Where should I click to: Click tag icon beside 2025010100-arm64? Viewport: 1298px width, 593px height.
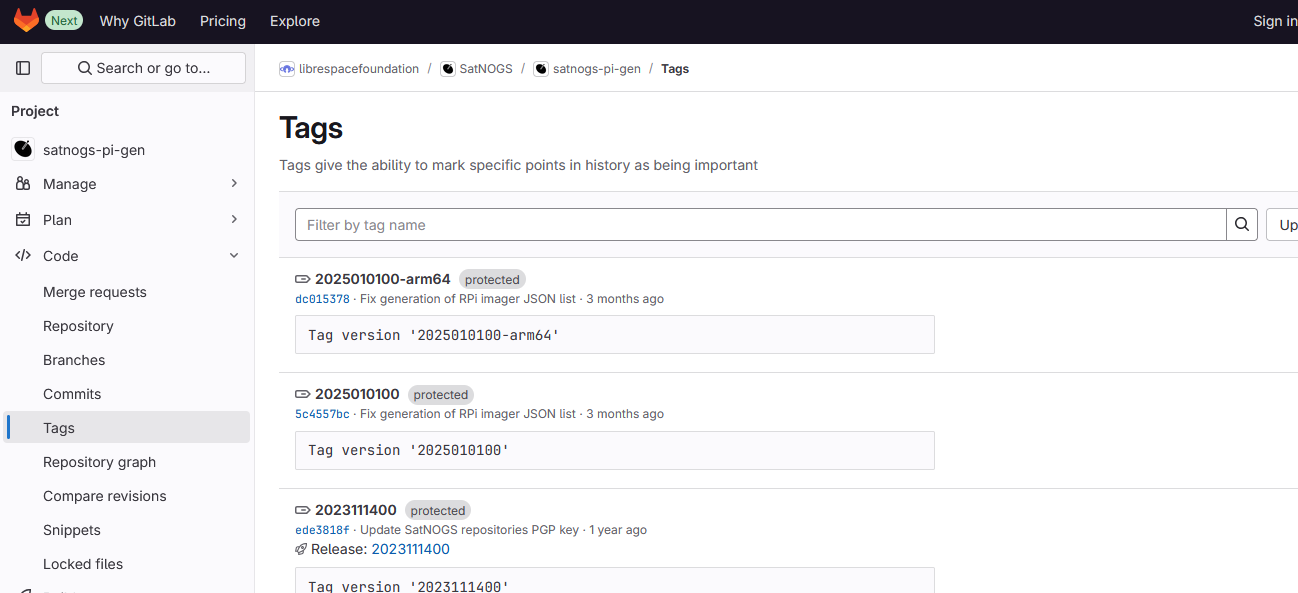(x=303, y=279)
